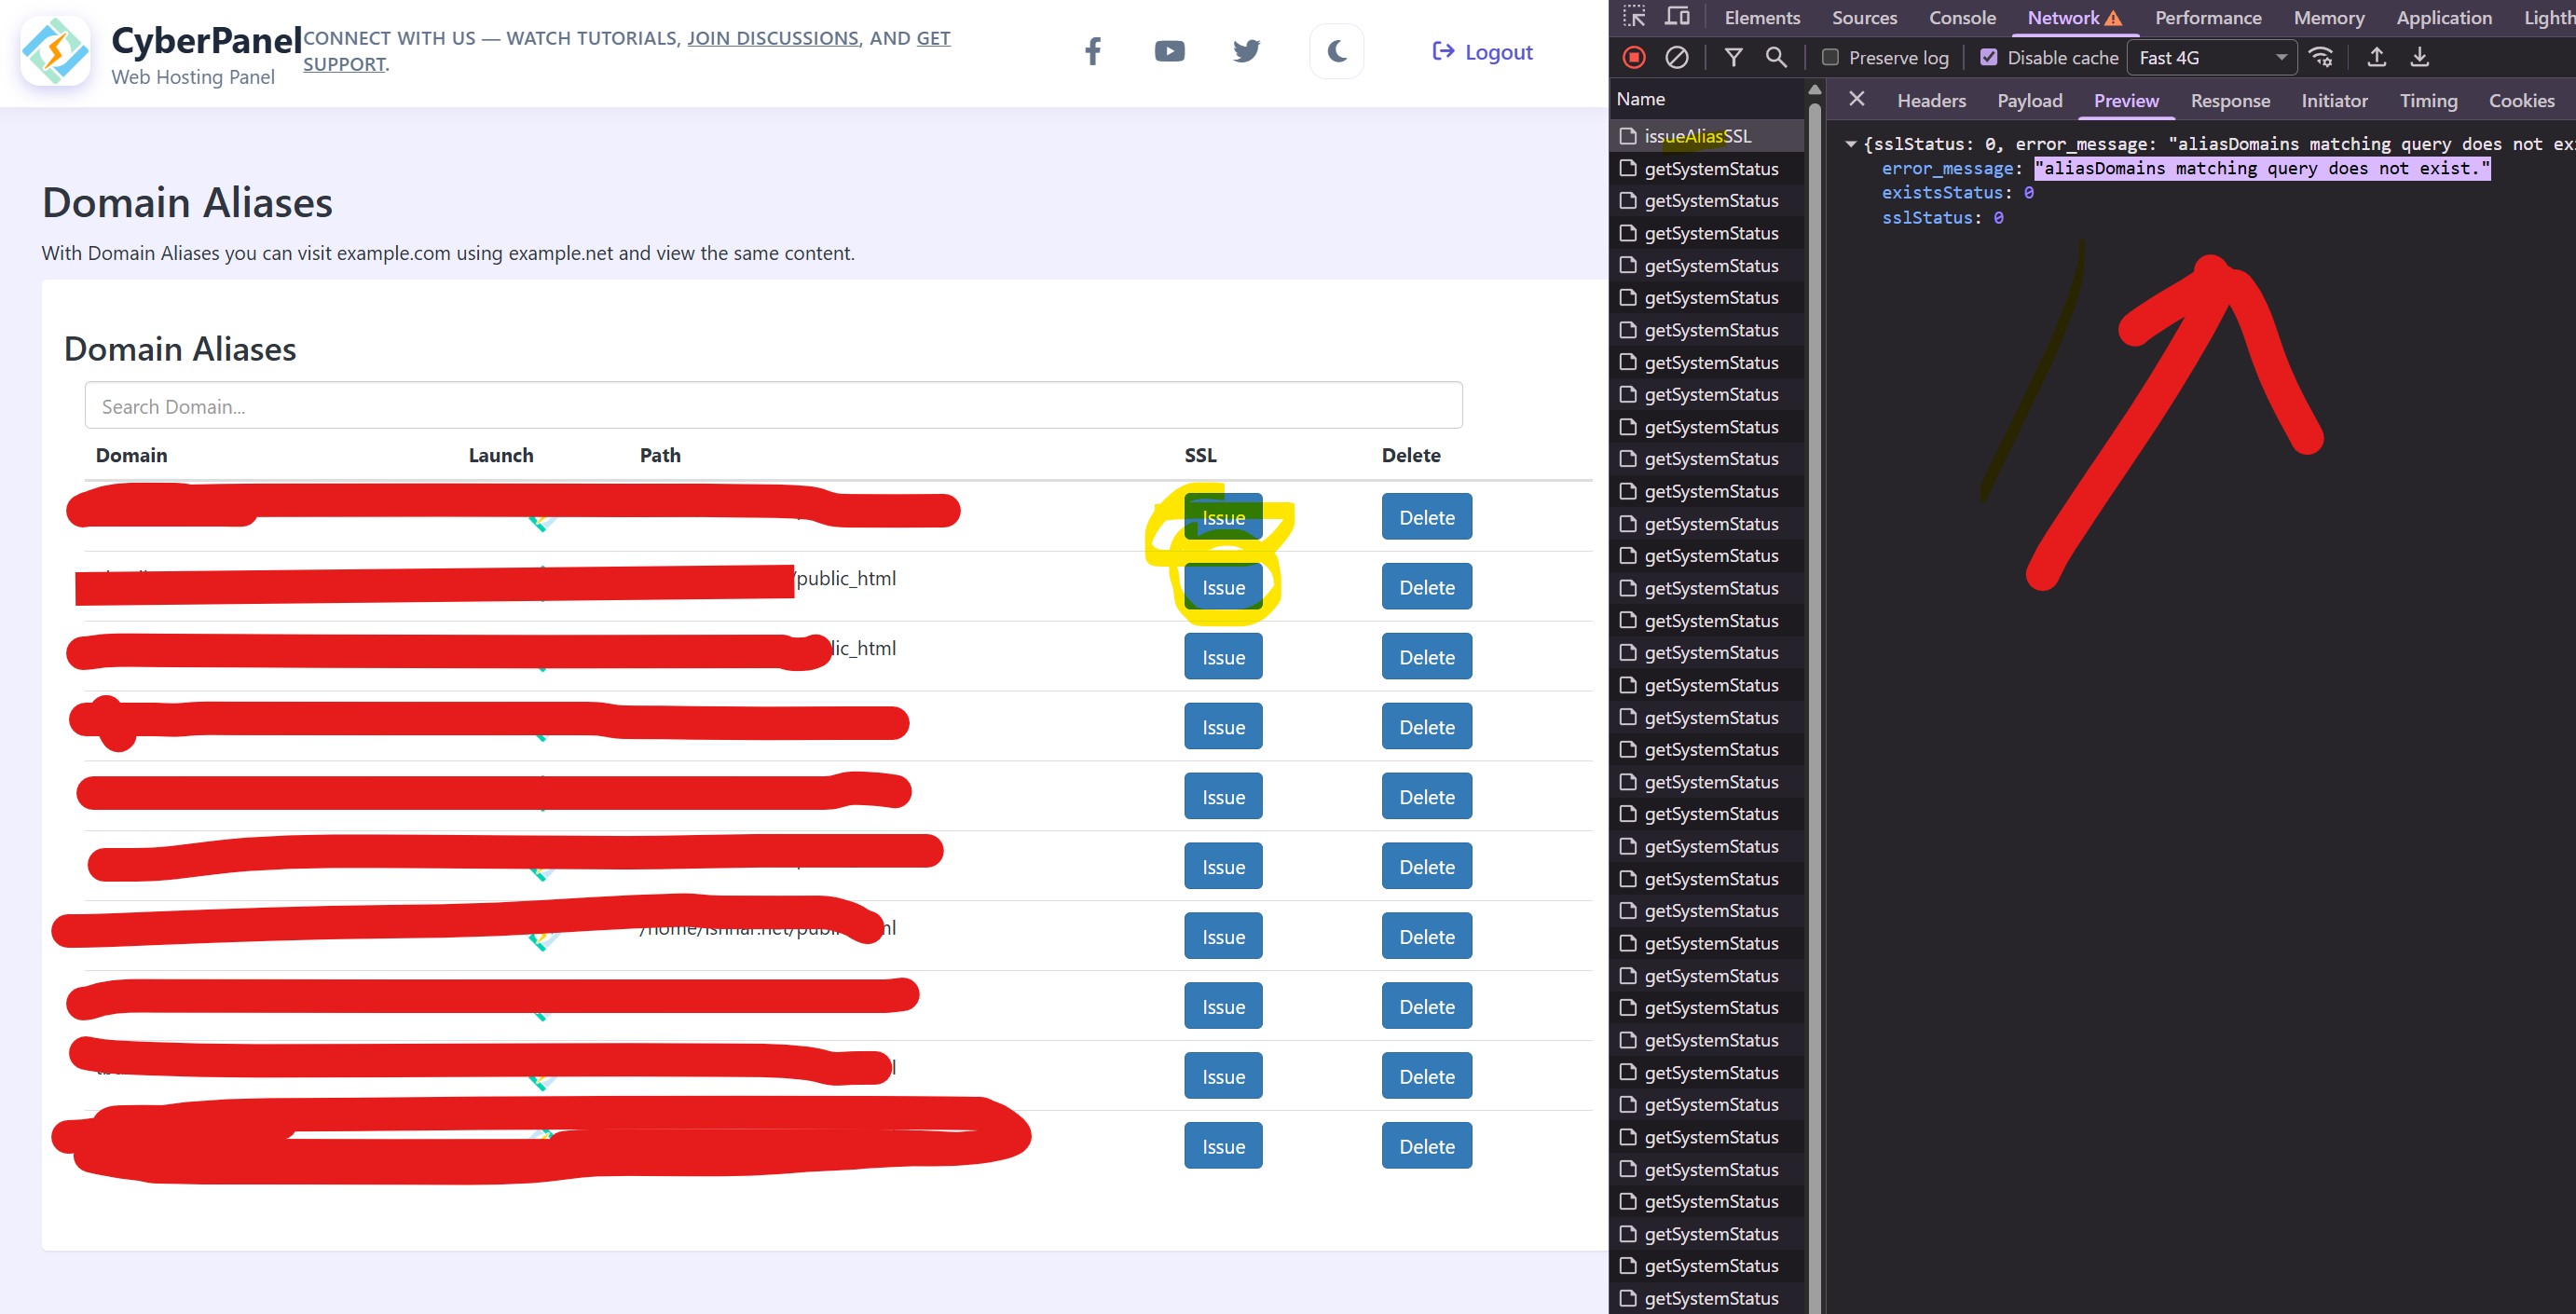Open the Fast 4G throttling dropdown
The height and width of the screenshot is (1314, 2576).
[2211, 58]
